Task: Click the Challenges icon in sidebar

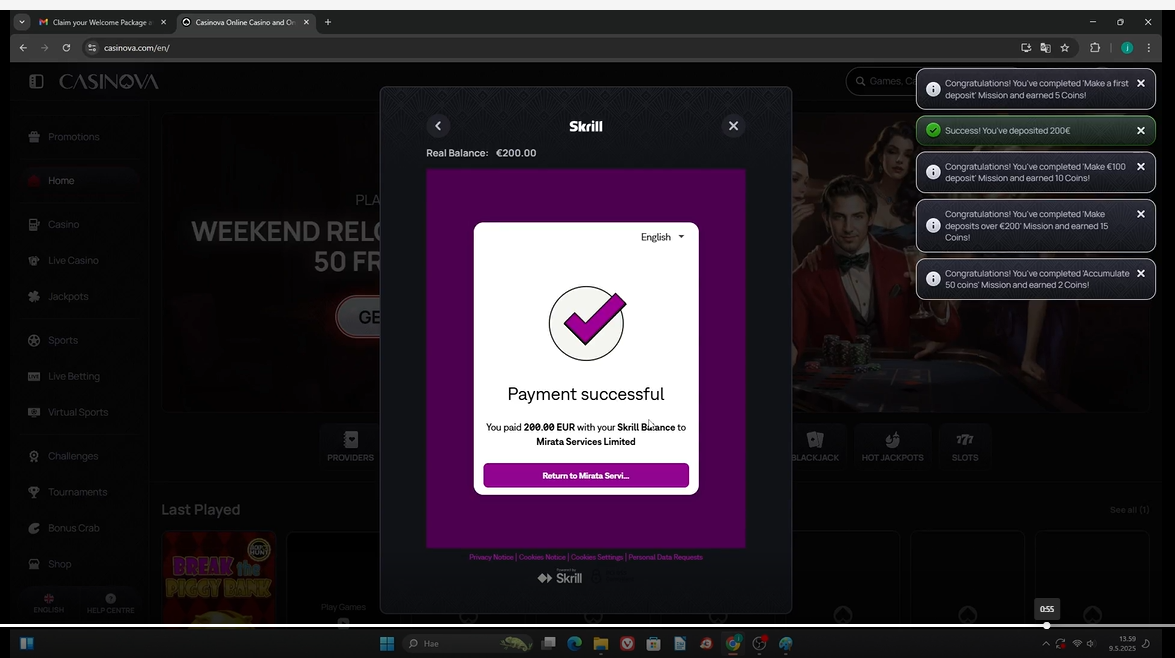Action: (x=34, y=456)
